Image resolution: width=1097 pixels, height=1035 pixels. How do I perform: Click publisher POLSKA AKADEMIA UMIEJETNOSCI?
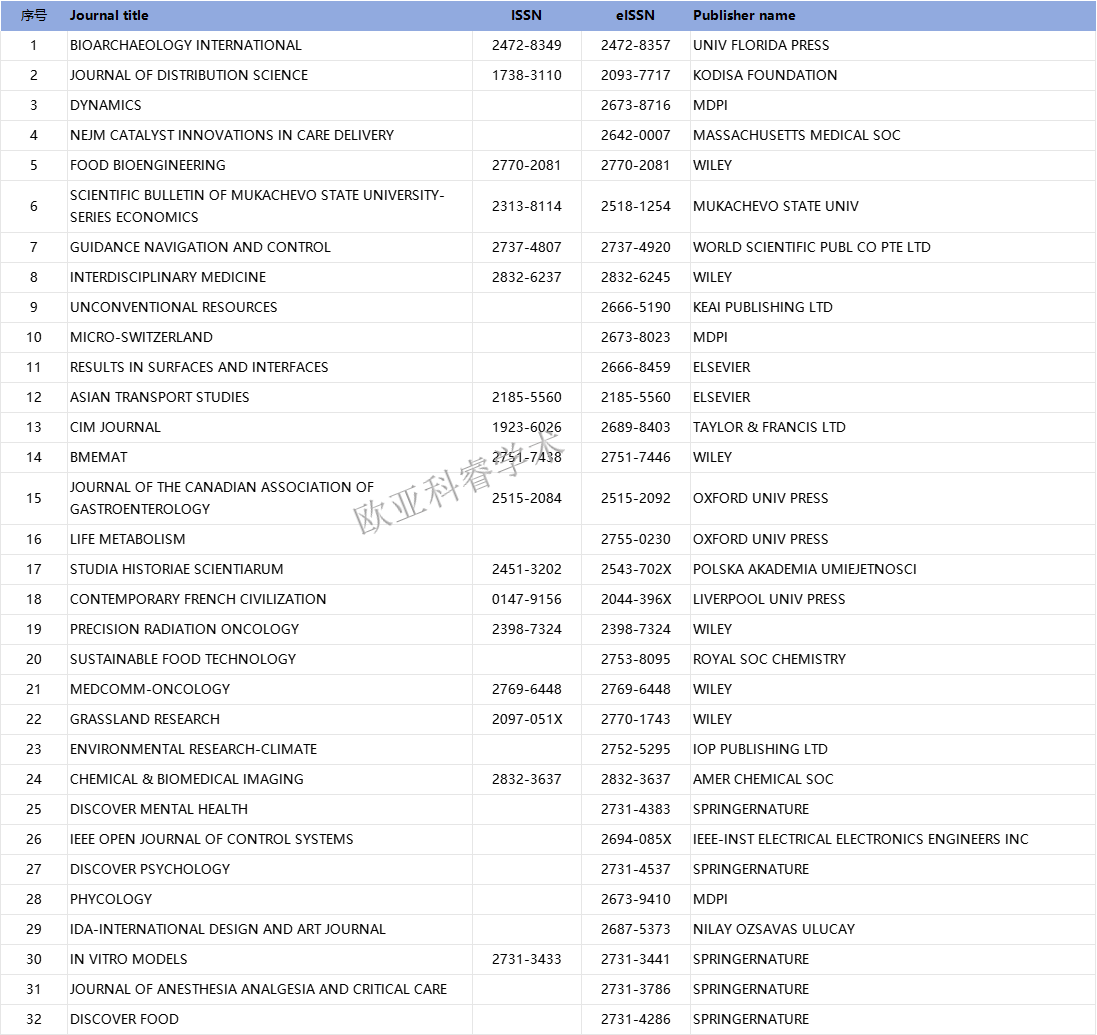(x=805, y=570)
